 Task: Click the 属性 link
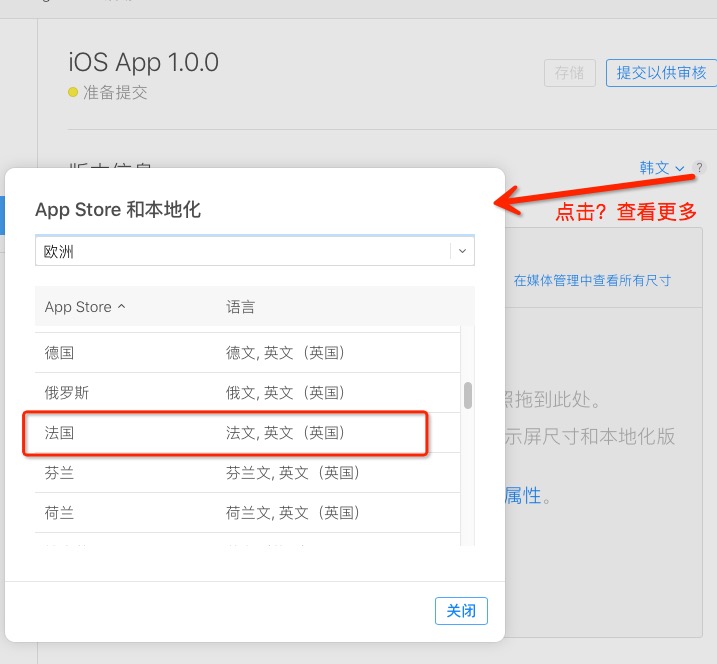point(523,496)
